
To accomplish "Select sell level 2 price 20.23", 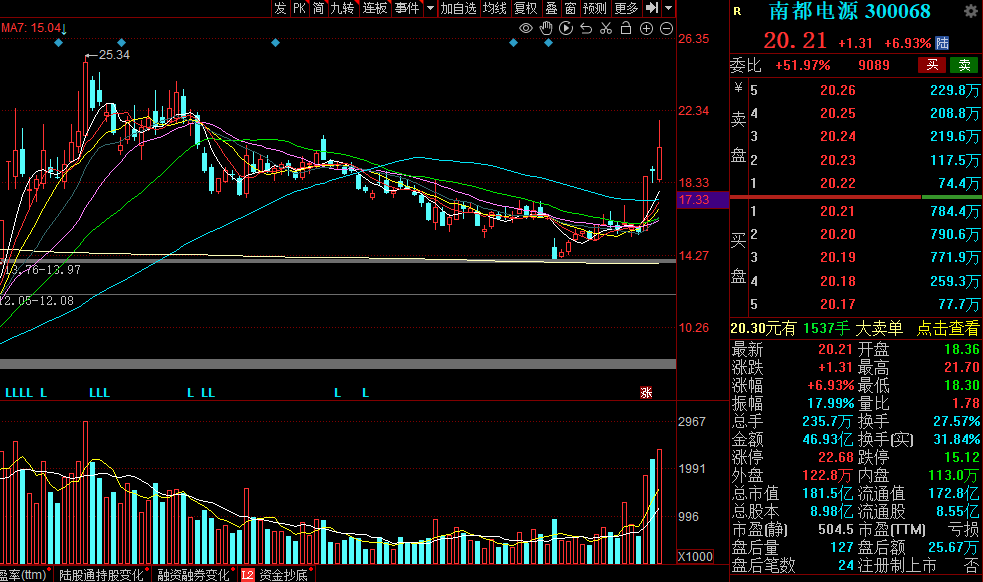I will tap(838, 161).
